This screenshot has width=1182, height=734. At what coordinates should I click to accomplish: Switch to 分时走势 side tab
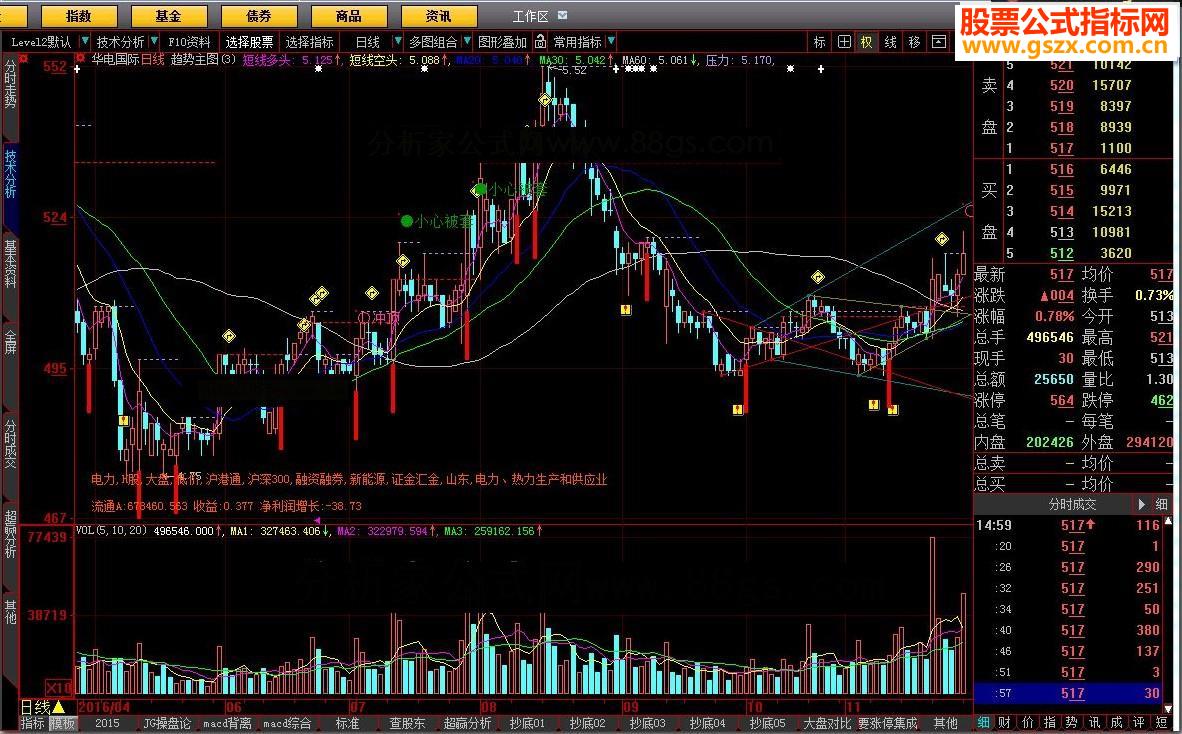11,84
